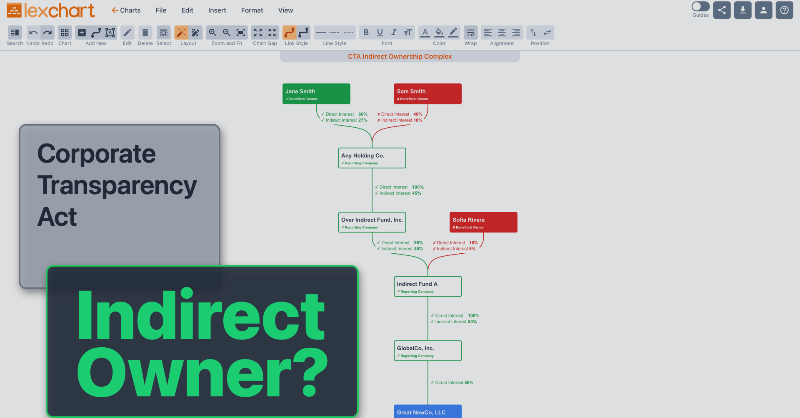This screenshot has height=418, width=800.
Task: Select angled link style
Action: [x=304, y=33]
